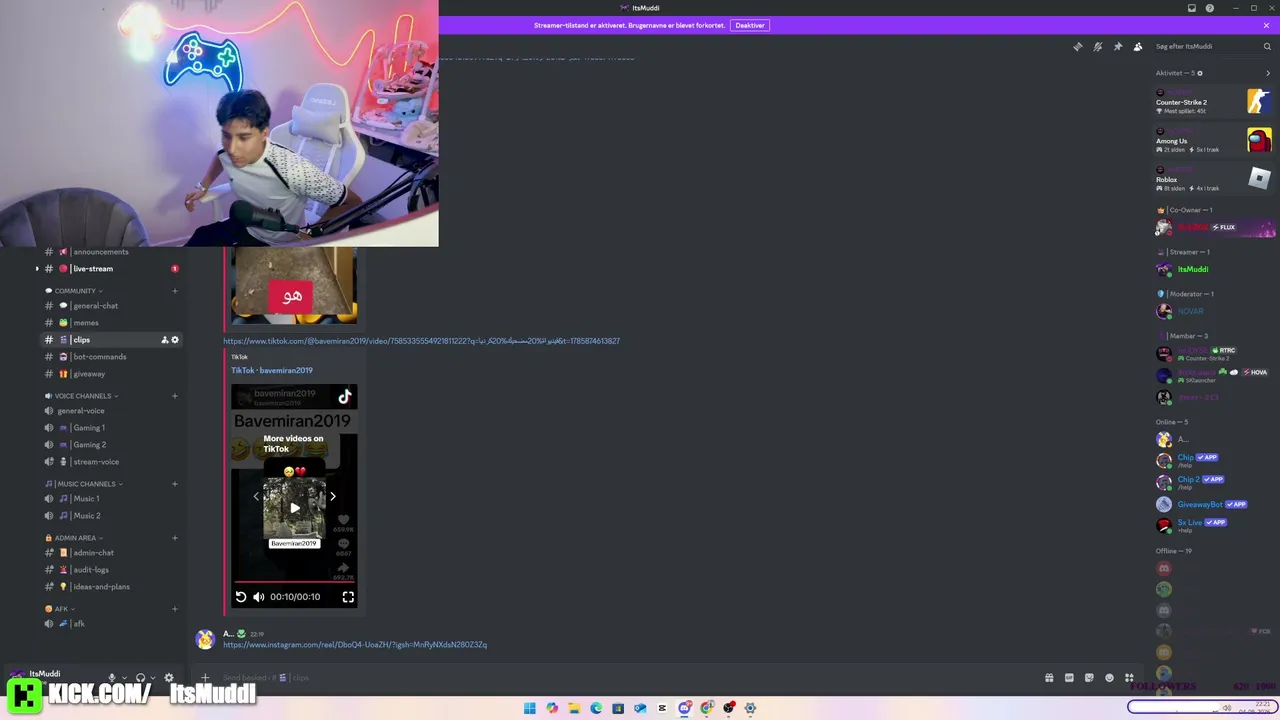Open the ideas-and-plans channel
1280x720 pixels.
111,587
